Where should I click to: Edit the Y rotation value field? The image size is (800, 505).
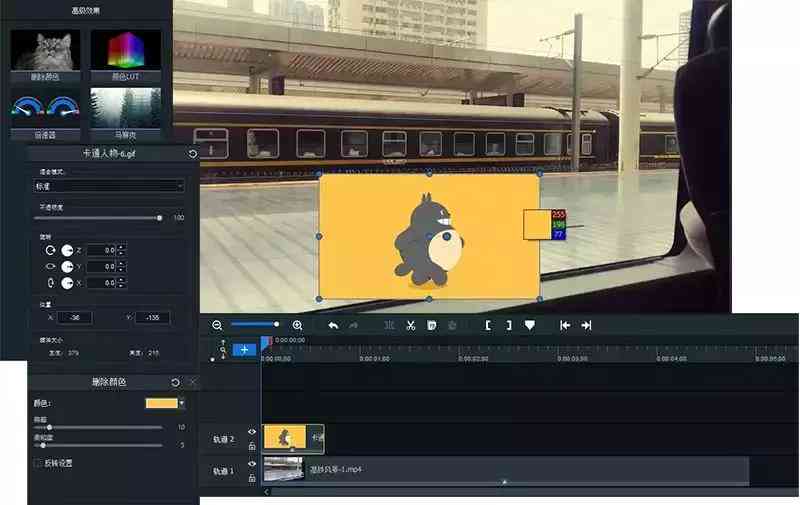(x=102, y=267)
